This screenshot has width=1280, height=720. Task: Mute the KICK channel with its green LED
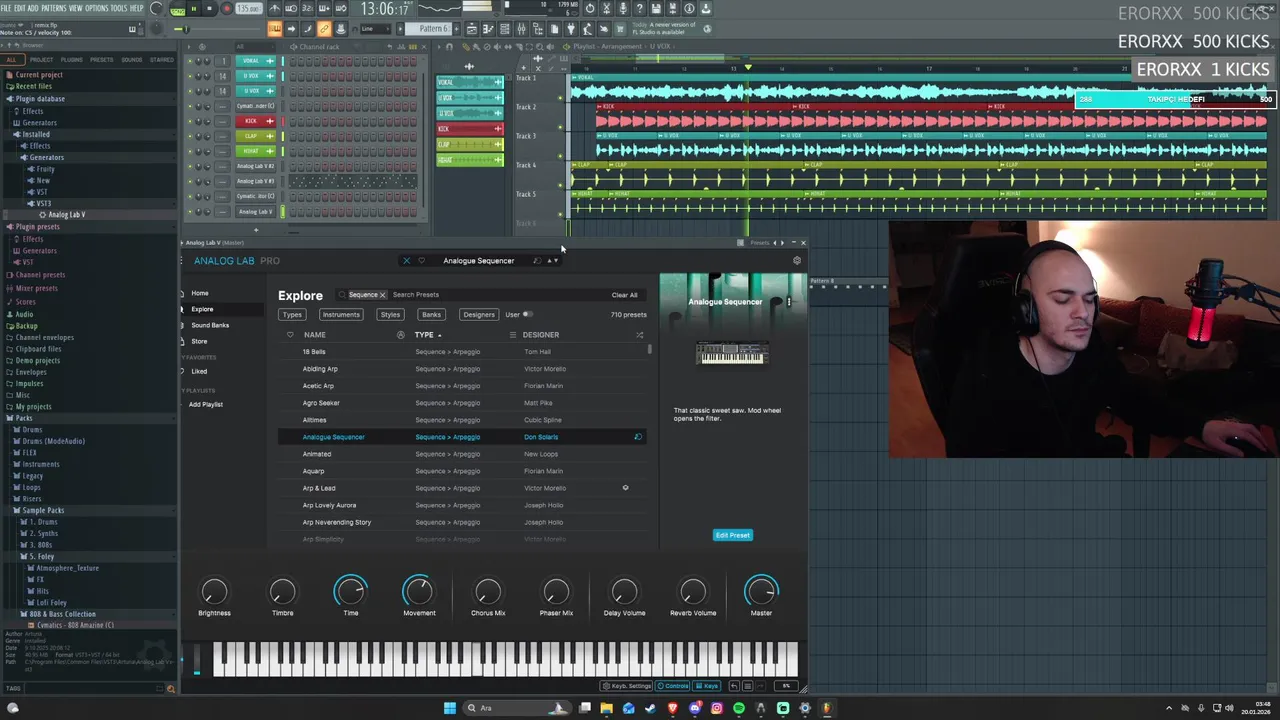point(190,121)
